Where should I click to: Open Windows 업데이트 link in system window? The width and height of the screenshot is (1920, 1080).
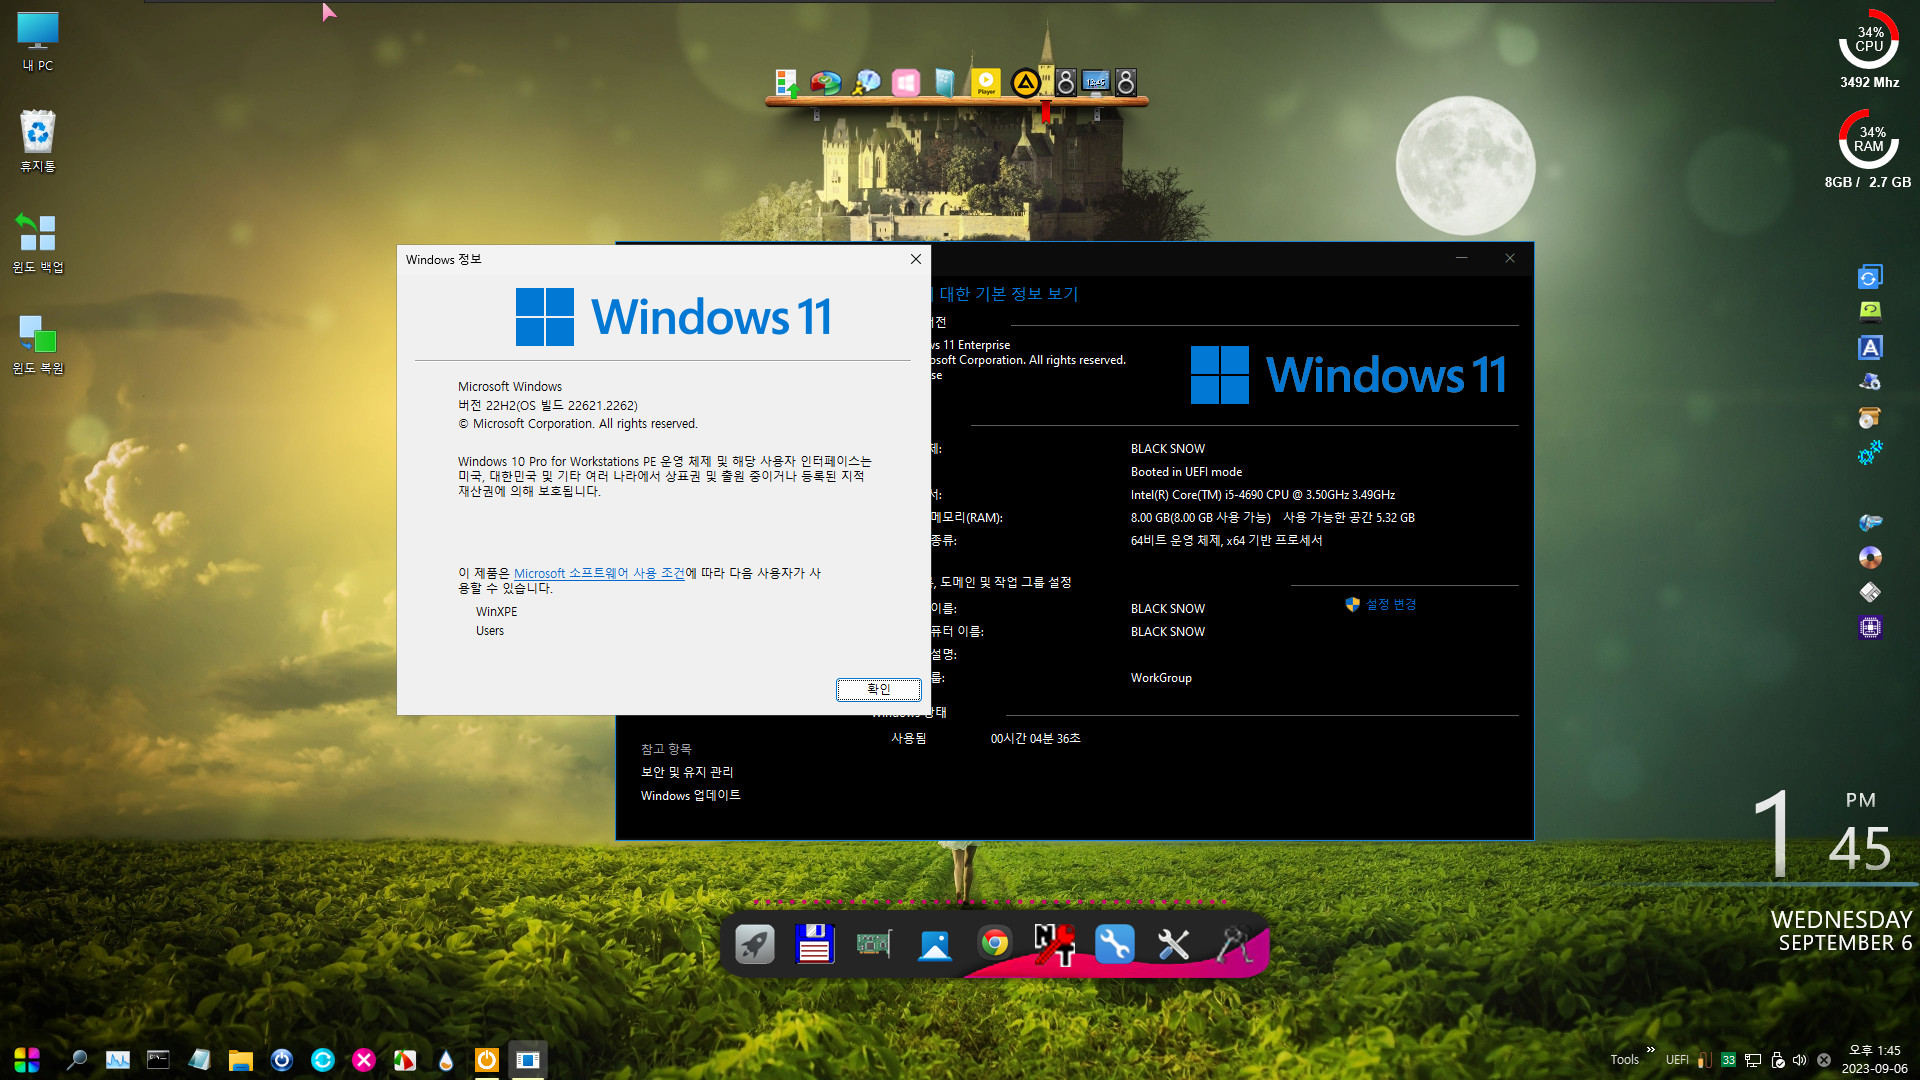point(690,795)
